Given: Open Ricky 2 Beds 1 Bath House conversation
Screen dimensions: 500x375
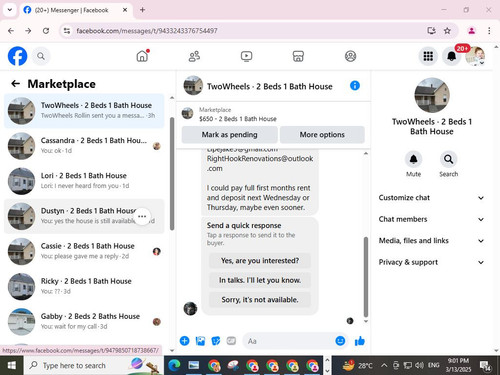Looking at the screenshot, I should tap(84, 286).
